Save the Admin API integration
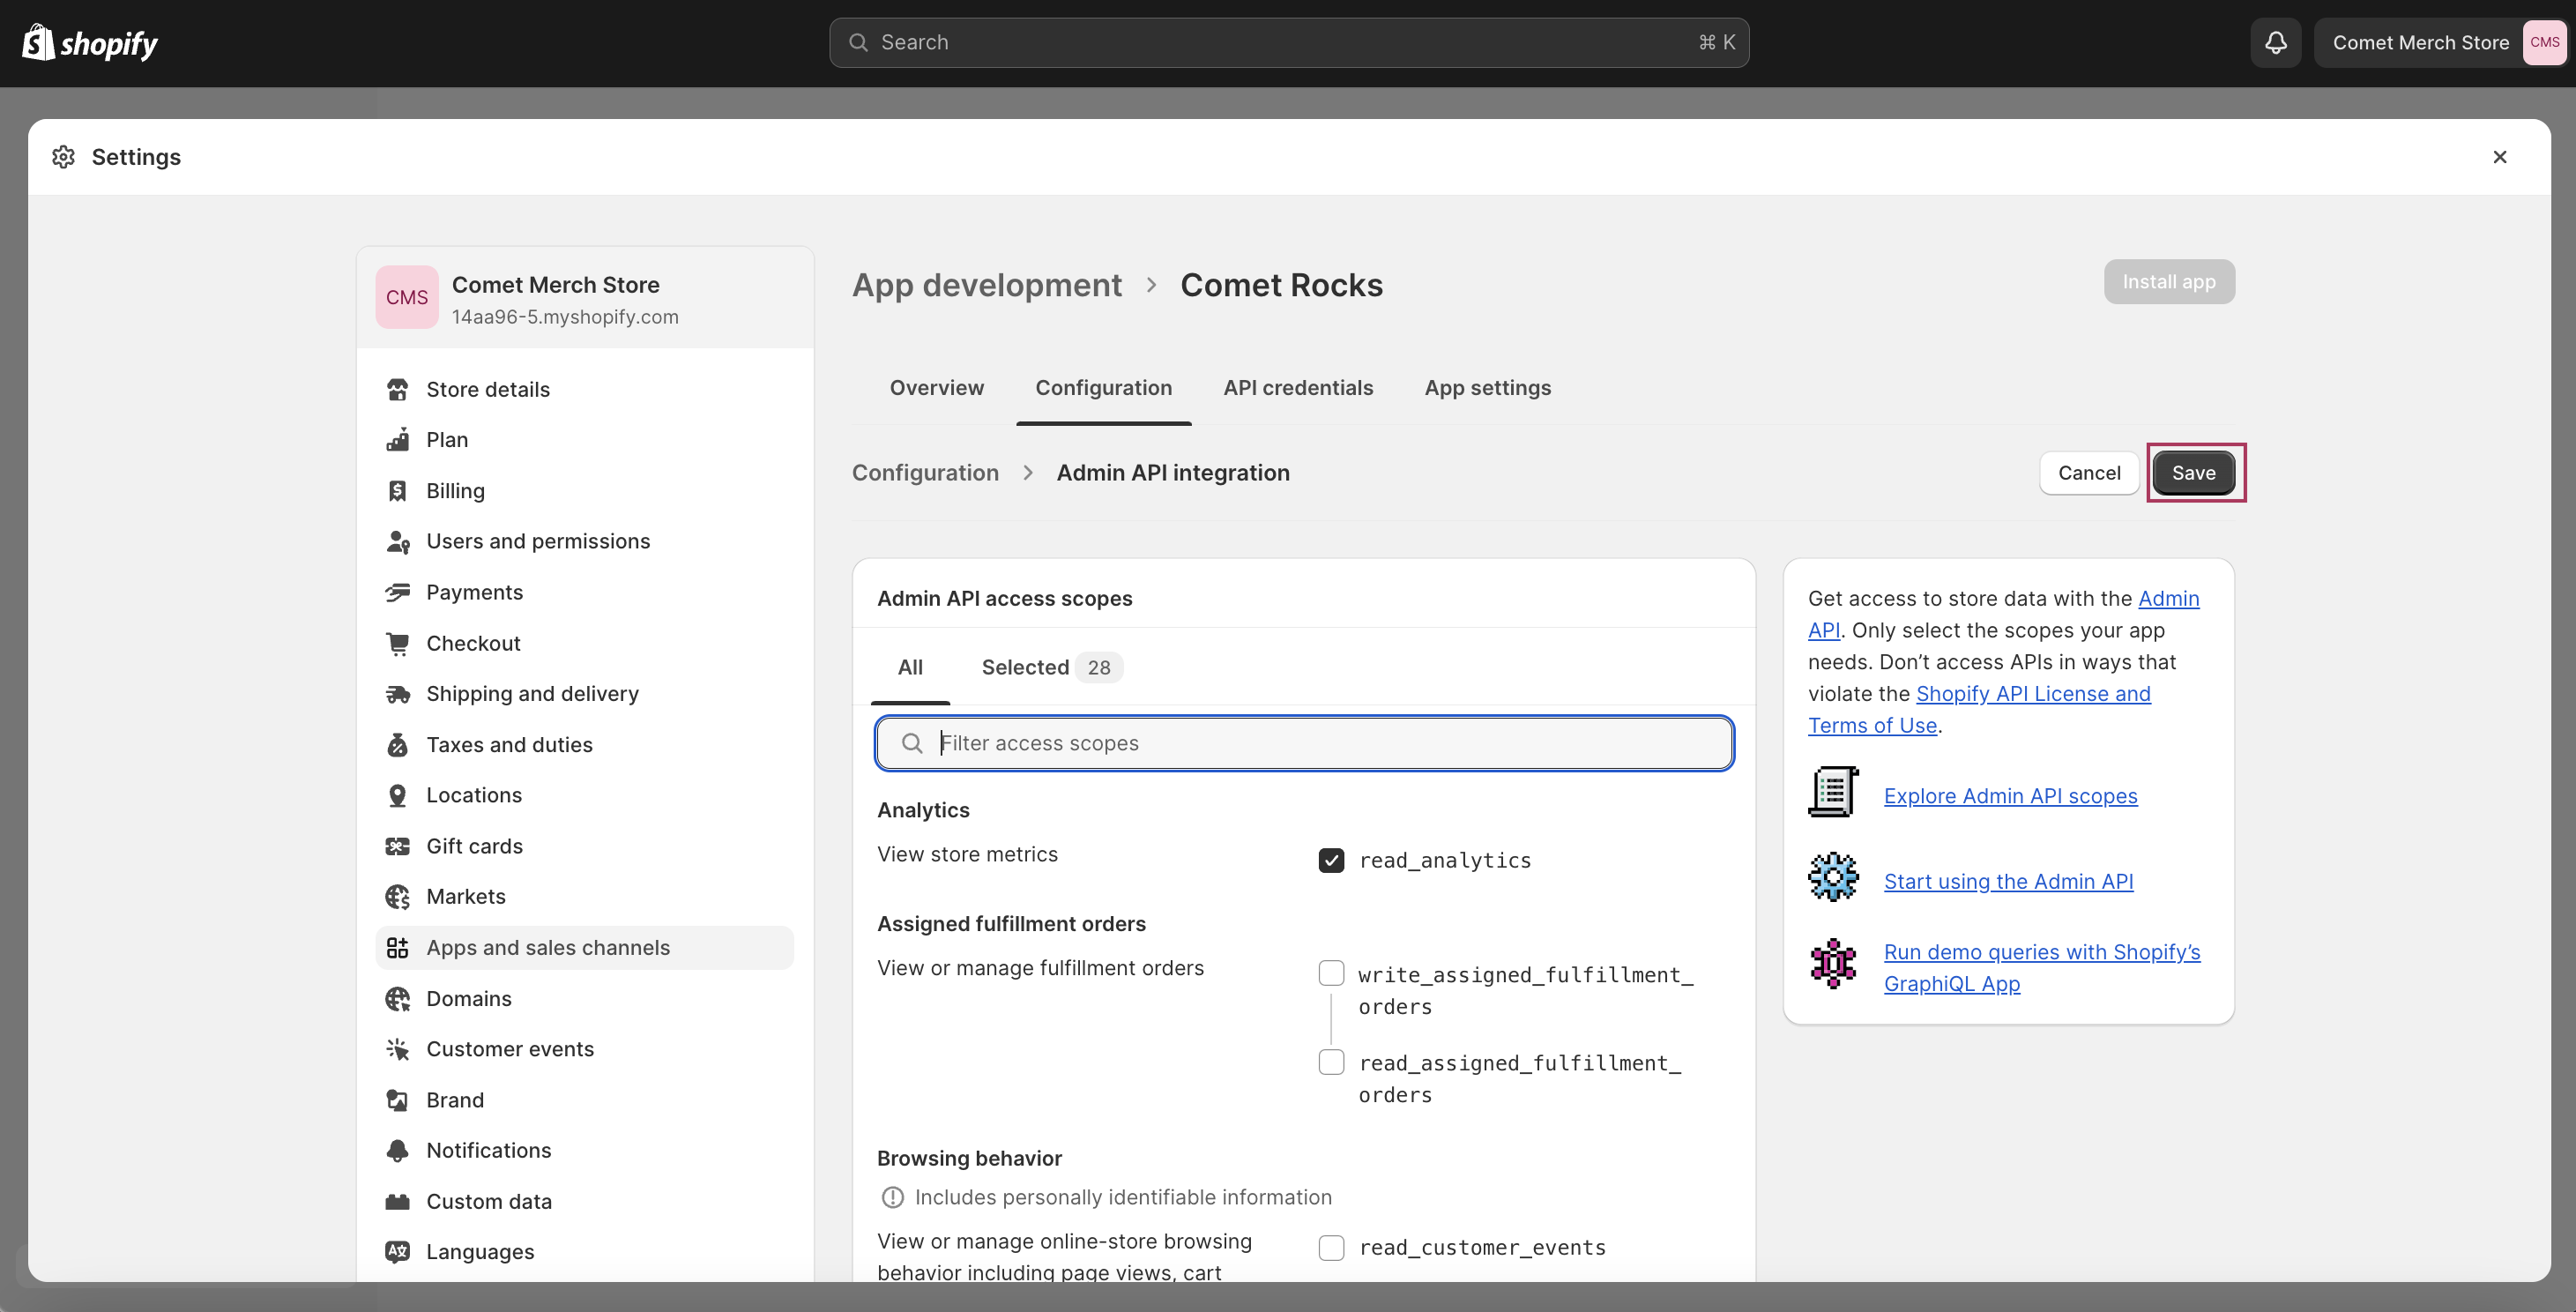The image size is (2576, 1312). (2193, 473)
